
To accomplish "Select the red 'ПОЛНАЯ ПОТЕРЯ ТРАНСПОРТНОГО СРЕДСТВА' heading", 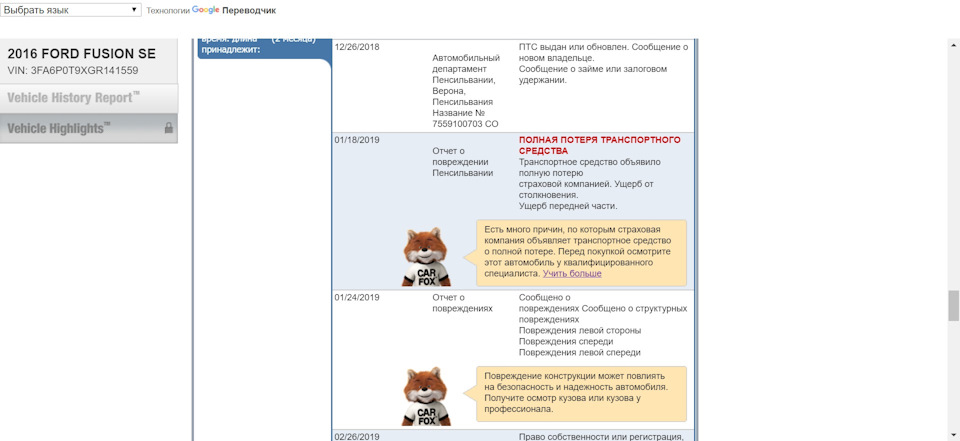I will click(599, 145).
